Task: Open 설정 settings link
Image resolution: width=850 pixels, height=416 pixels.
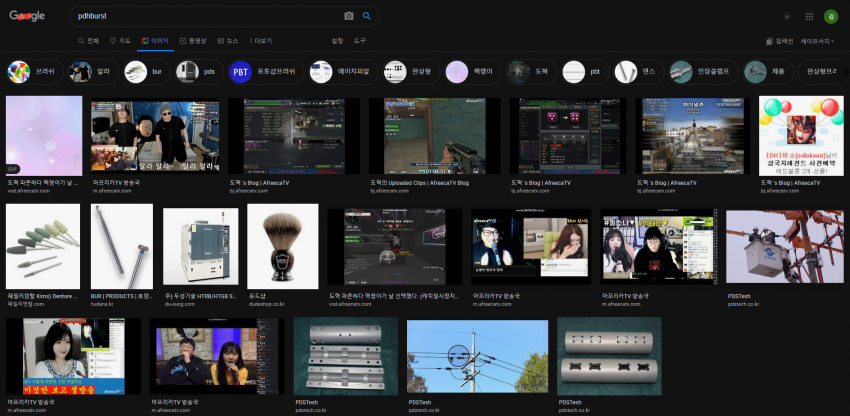Action: pos(337,41)
